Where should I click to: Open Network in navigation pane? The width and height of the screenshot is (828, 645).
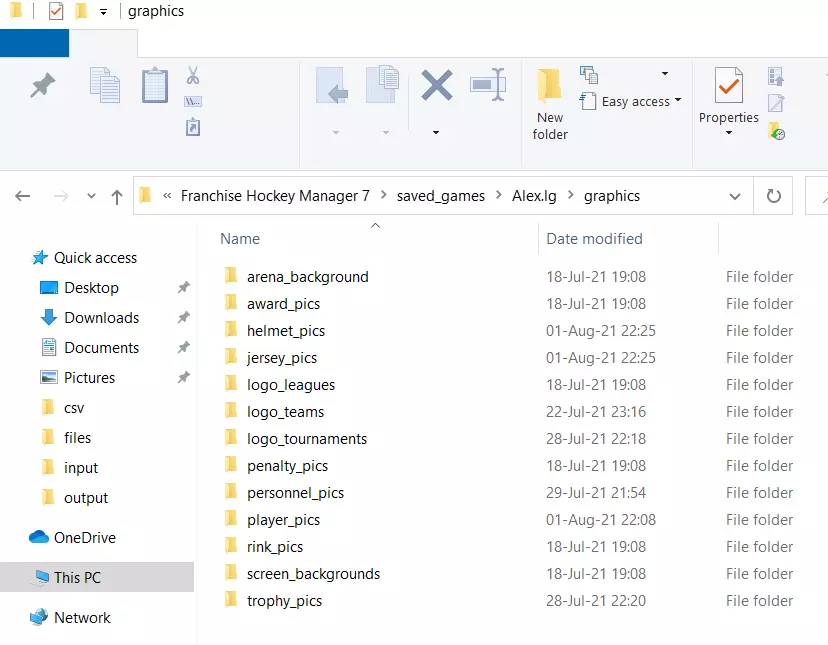(70, 618)
